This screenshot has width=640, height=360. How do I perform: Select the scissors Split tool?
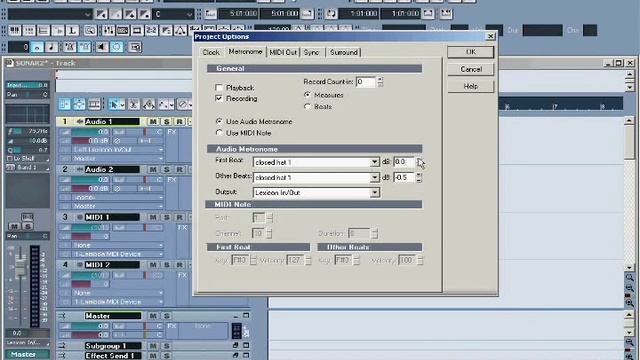click(x=133, y=104)
